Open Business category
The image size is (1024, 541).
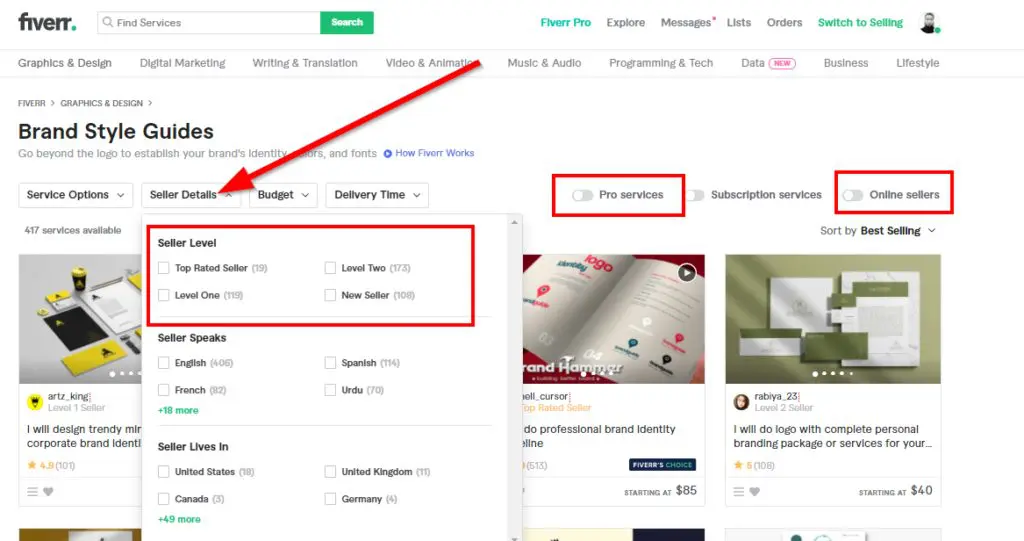pyautogui.click(x=846, y=63)
